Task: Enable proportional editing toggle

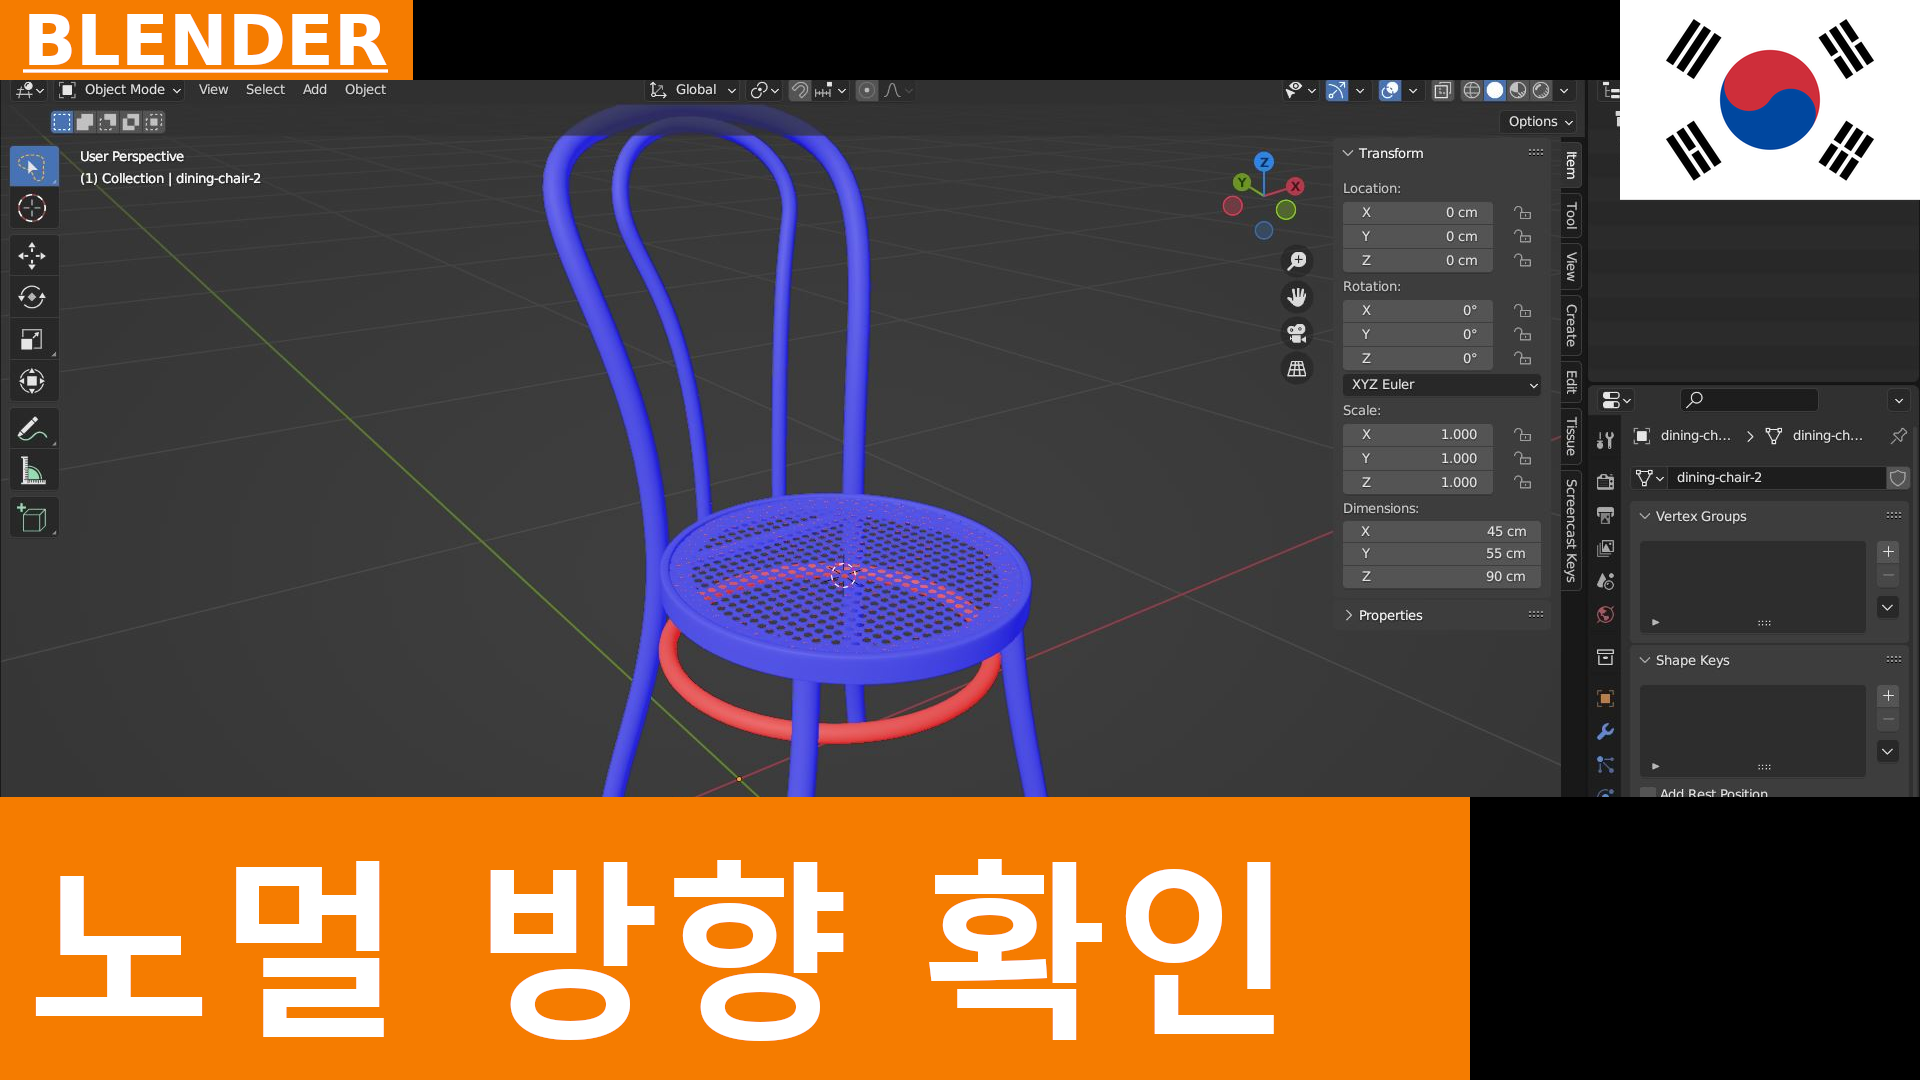Action: tap(867, 91)
